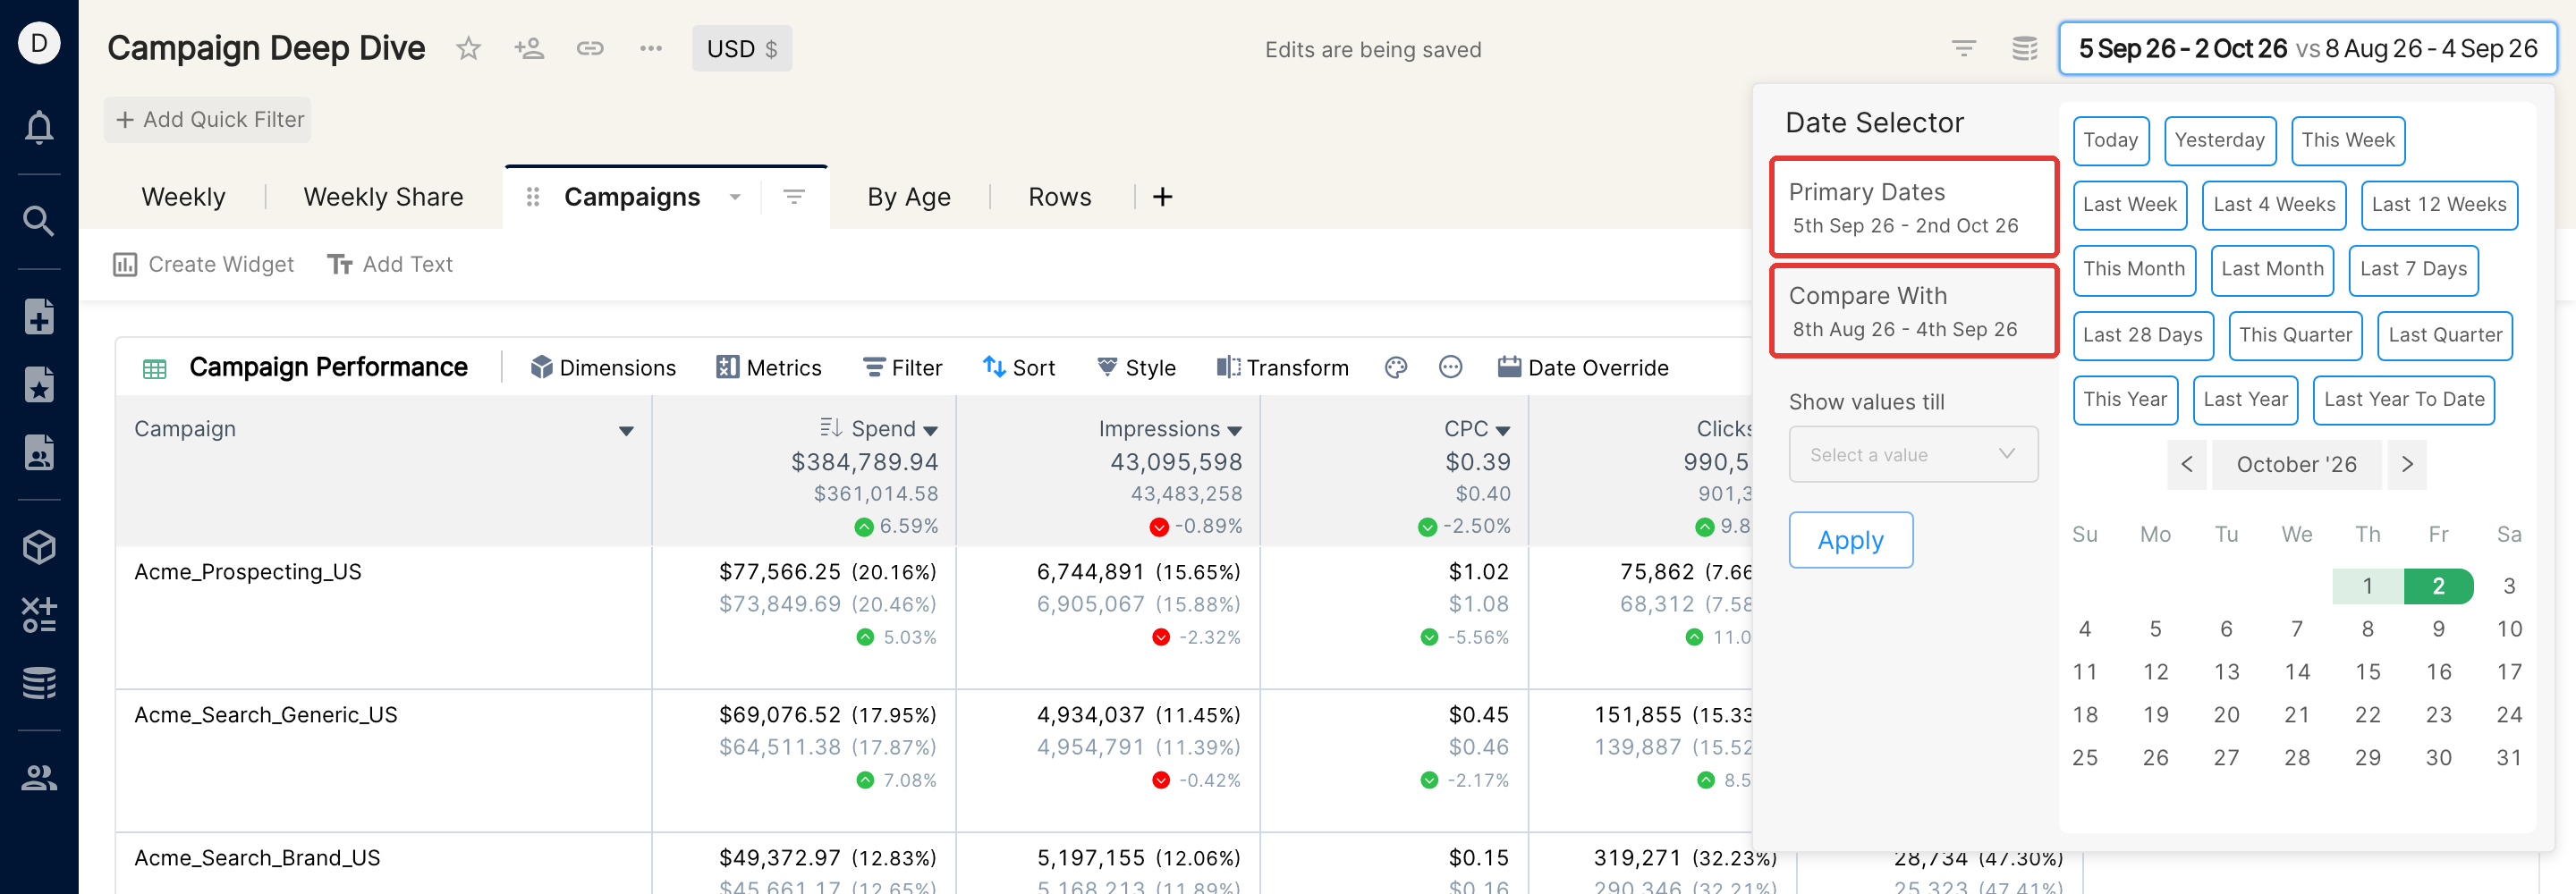Viewport: 2576px width, 894px height.
Task: Open the CPC column dropdown arrow
Action: click(x=1503, y=431)
